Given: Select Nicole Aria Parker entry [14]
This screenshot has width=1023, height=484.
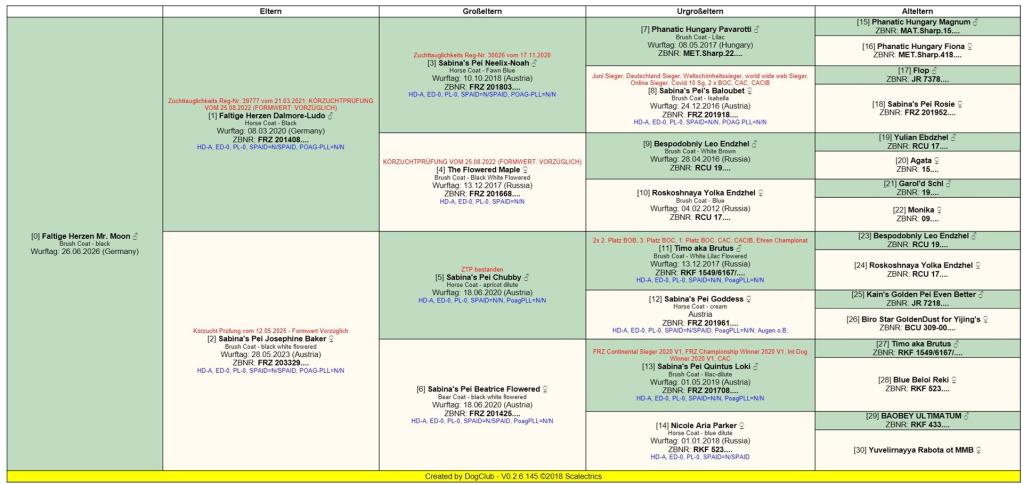Looking at the screenshot, I should [x=700, y=425].
